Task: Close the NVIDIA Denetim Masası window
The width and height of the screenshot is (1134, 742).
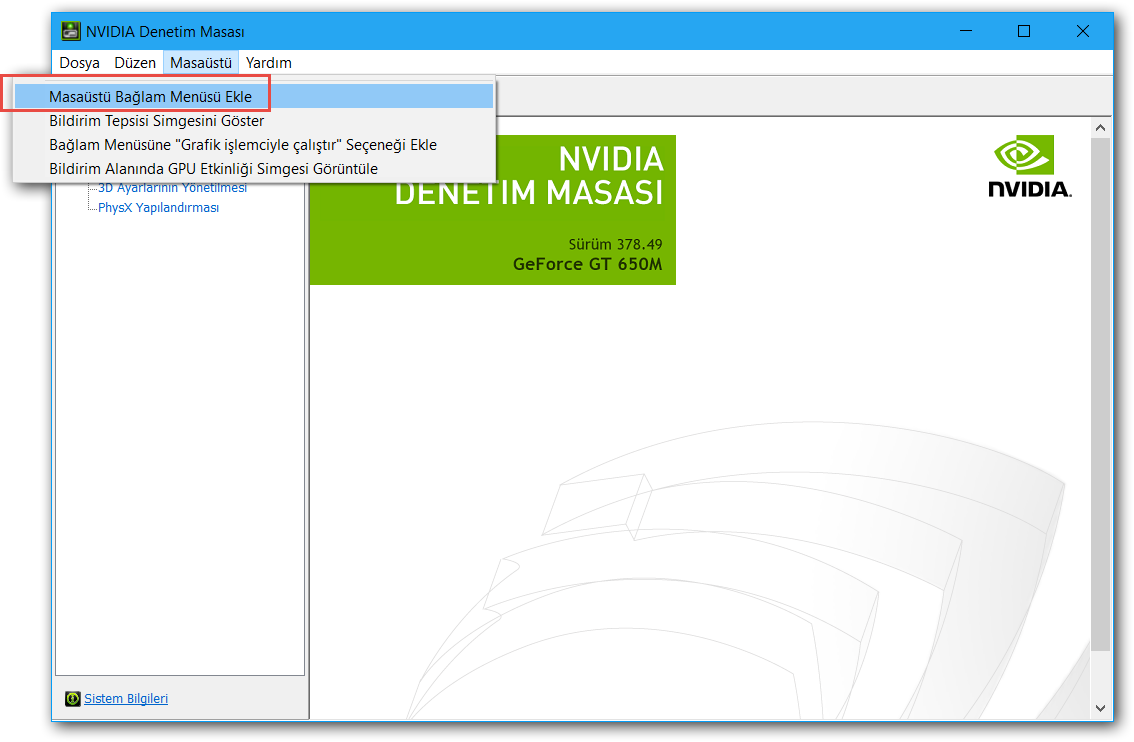Action: (1083, 31)
